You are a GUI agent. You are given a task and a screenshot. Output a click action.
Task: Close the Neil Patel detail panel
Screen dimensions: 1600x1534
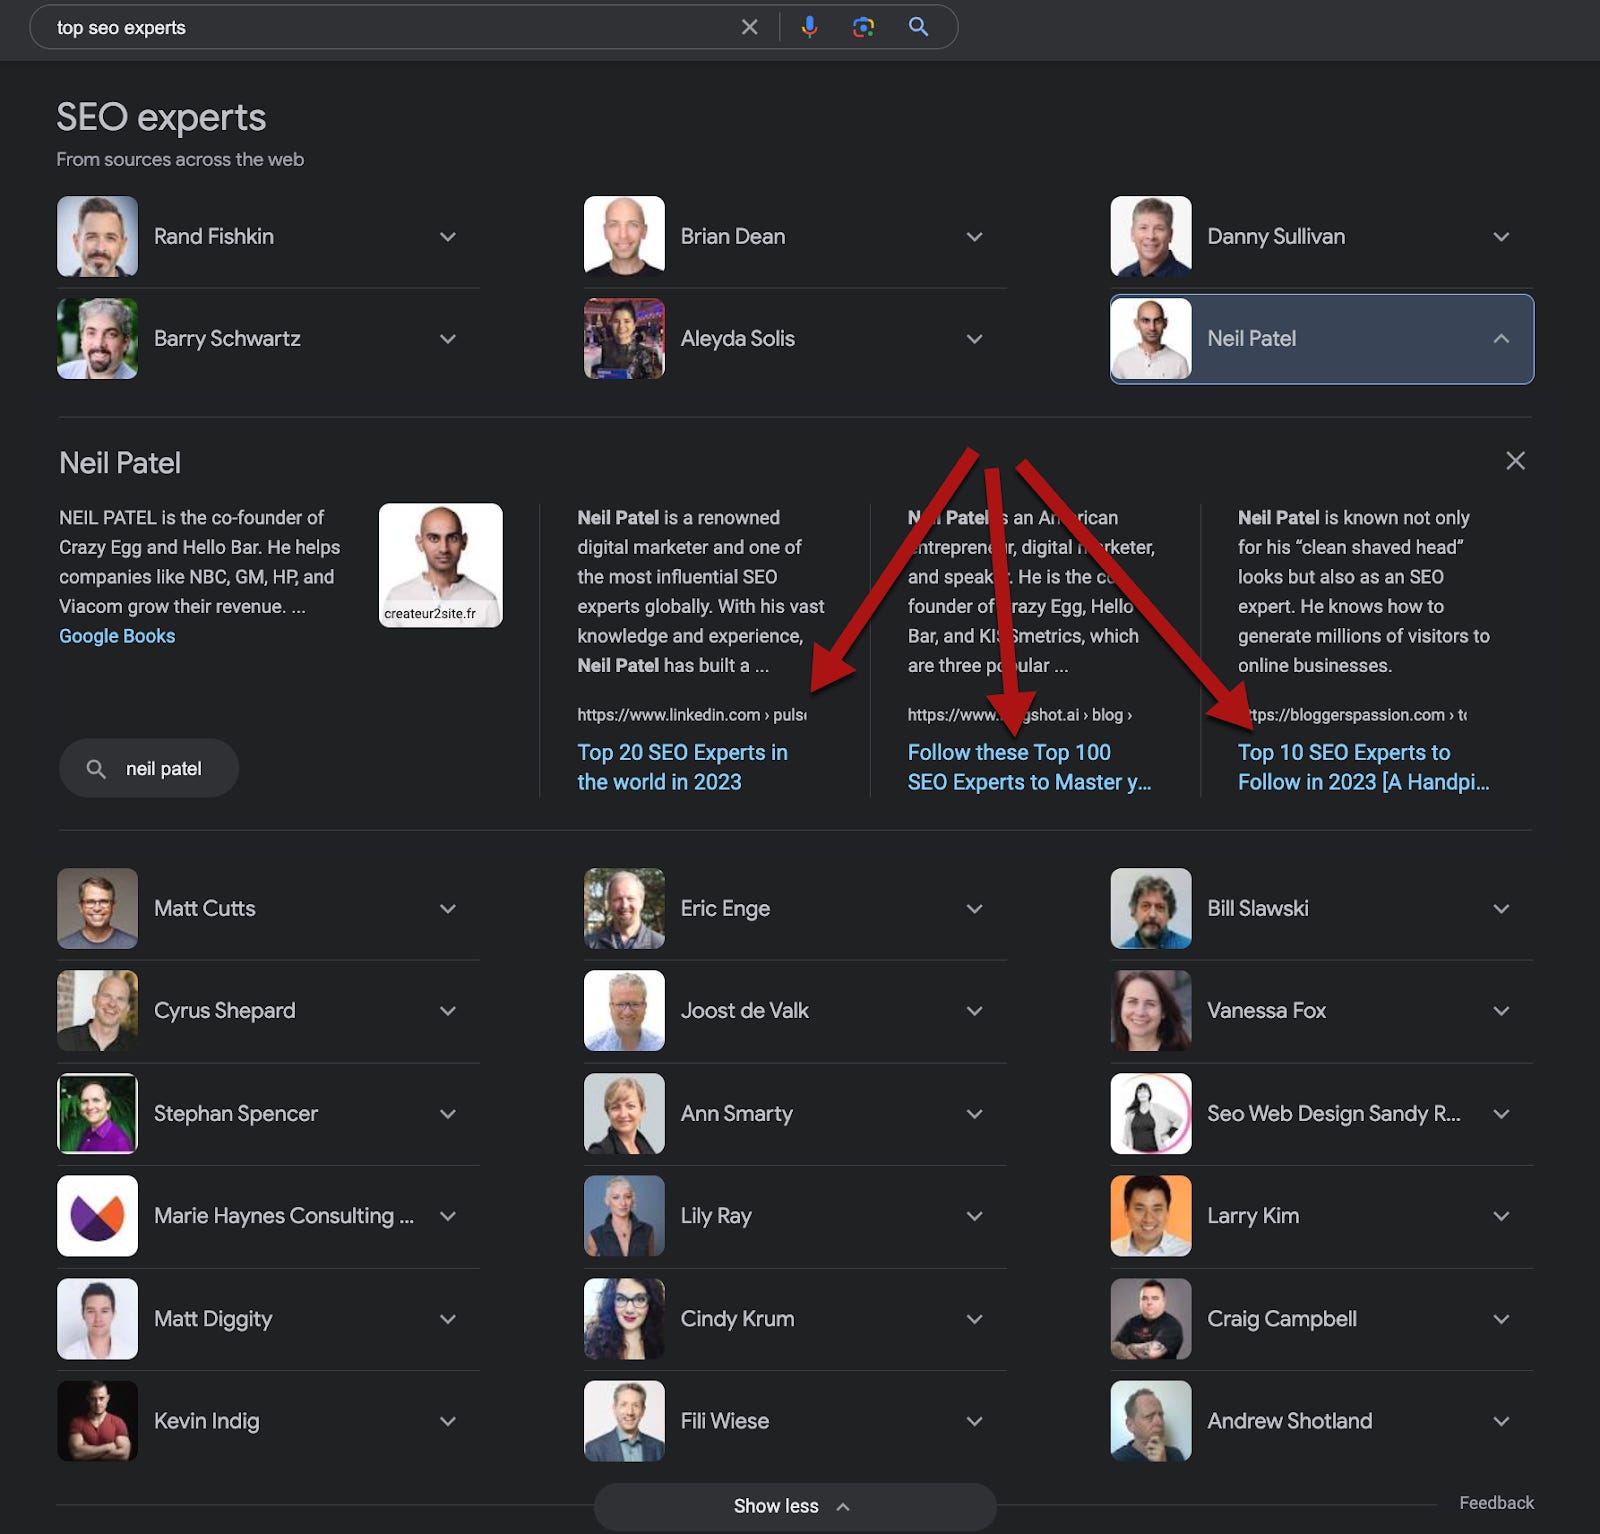pos(1515,461)
